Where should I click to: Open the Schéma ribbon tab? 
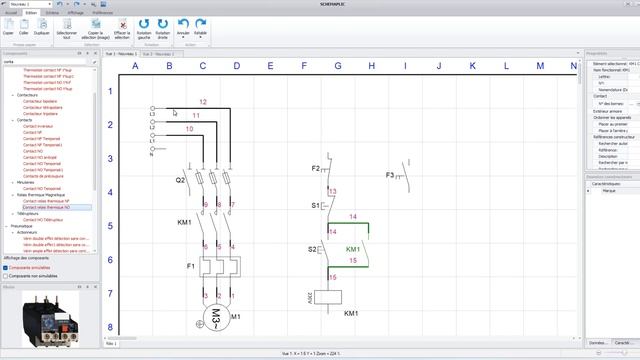pyautogui.click(x=52, y=13)
